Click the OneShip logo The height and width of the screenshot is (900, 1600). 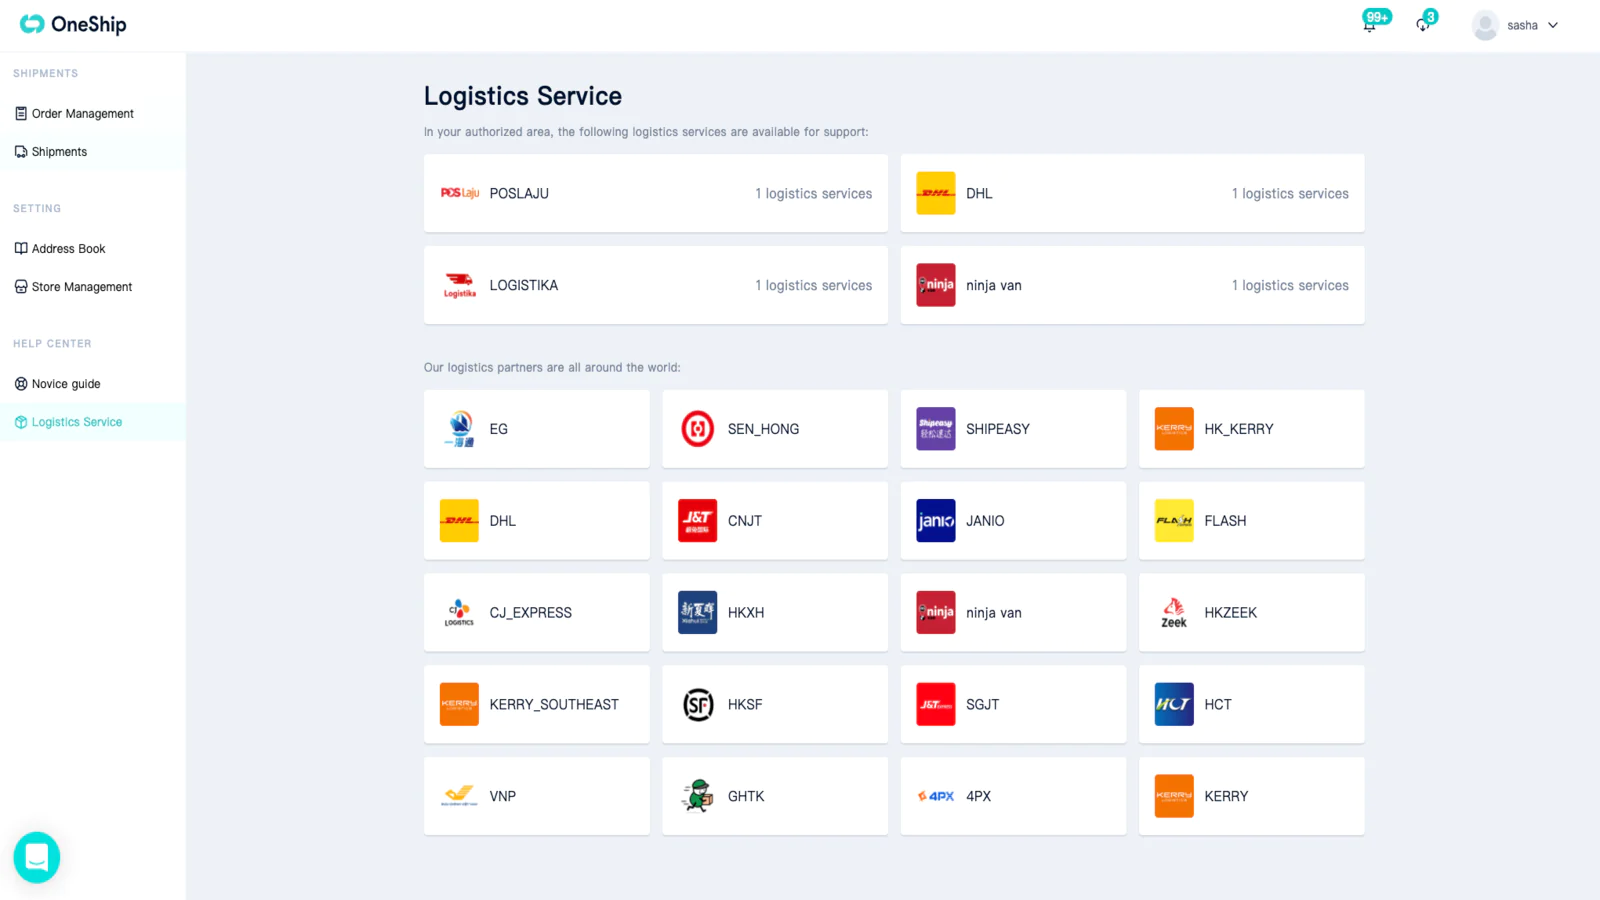[x=73, y=24]
